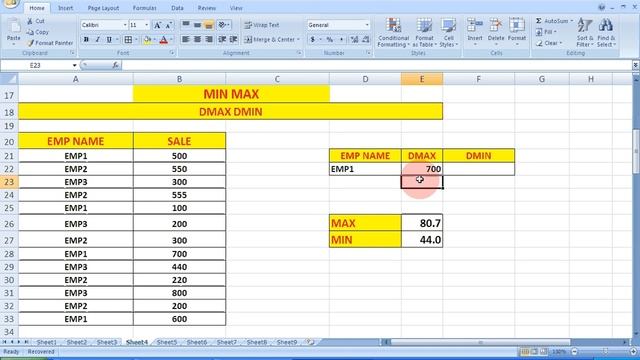This screenshot has height=360, width=640.
Task: Align text left
Action: click(x=186, y=40)
